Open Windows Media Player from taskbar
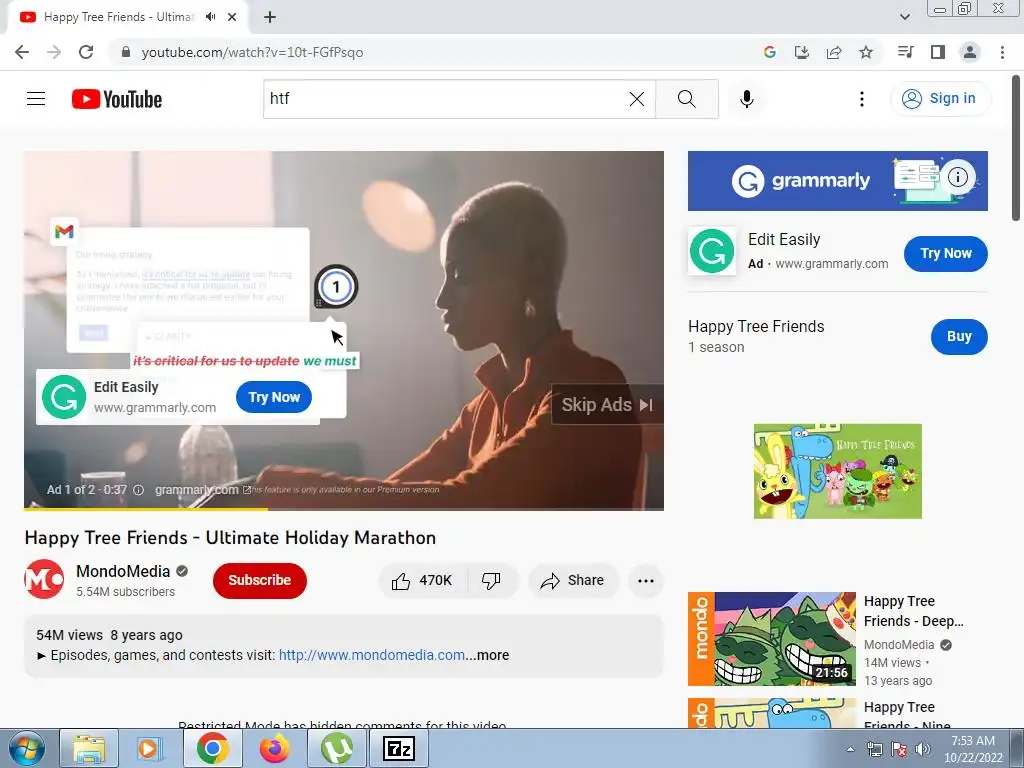Image resolution: width=1024 pixels, height=768 pixels. pos(150,748)
